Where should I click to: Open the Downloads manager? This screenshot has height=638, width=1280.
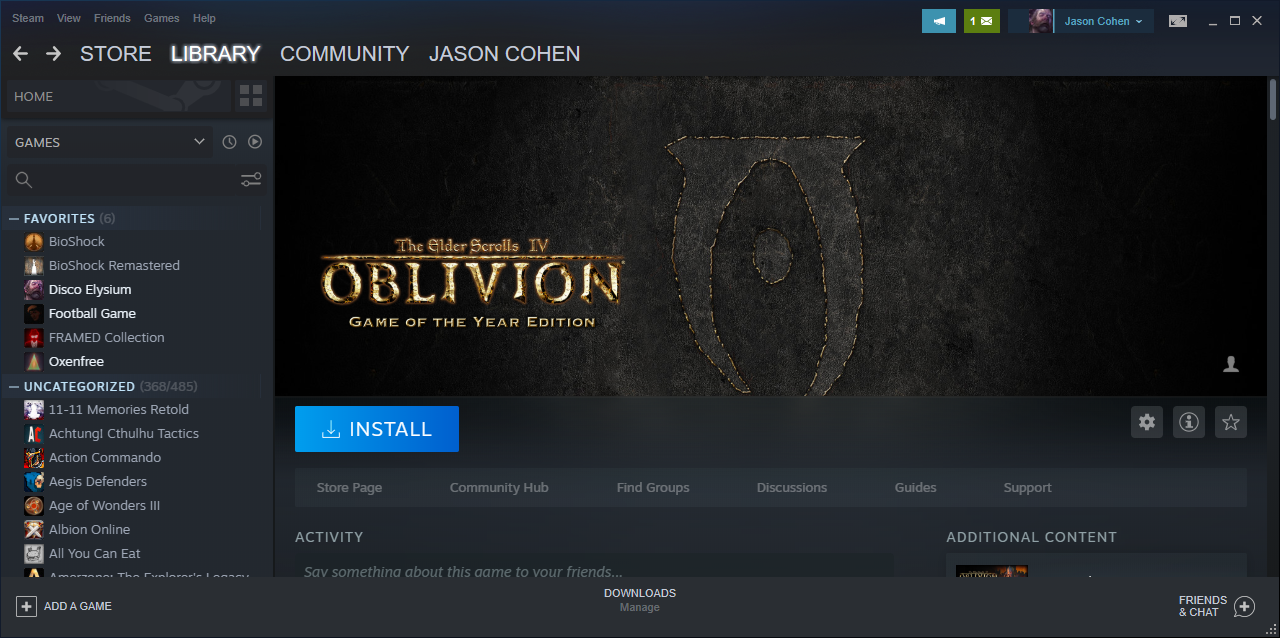pyautogui.click(x=640, y=600)
